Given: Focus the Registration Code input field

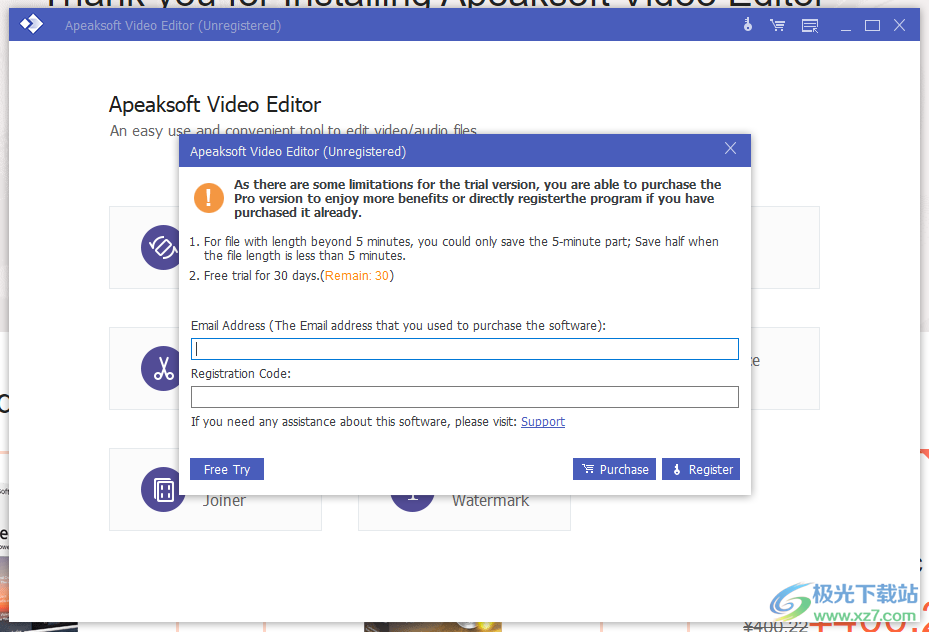Looking at the screenshot, I should (x=464, y=397).
